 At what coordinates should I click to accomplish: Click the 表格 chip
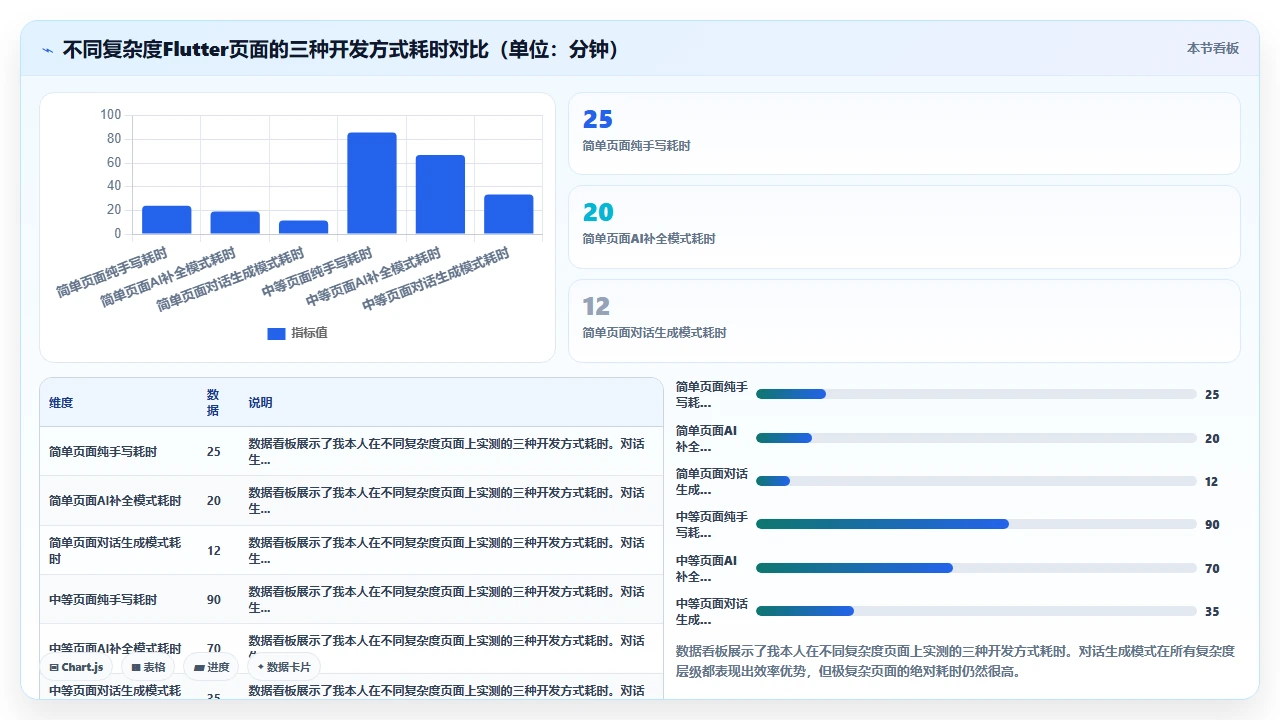148,667
